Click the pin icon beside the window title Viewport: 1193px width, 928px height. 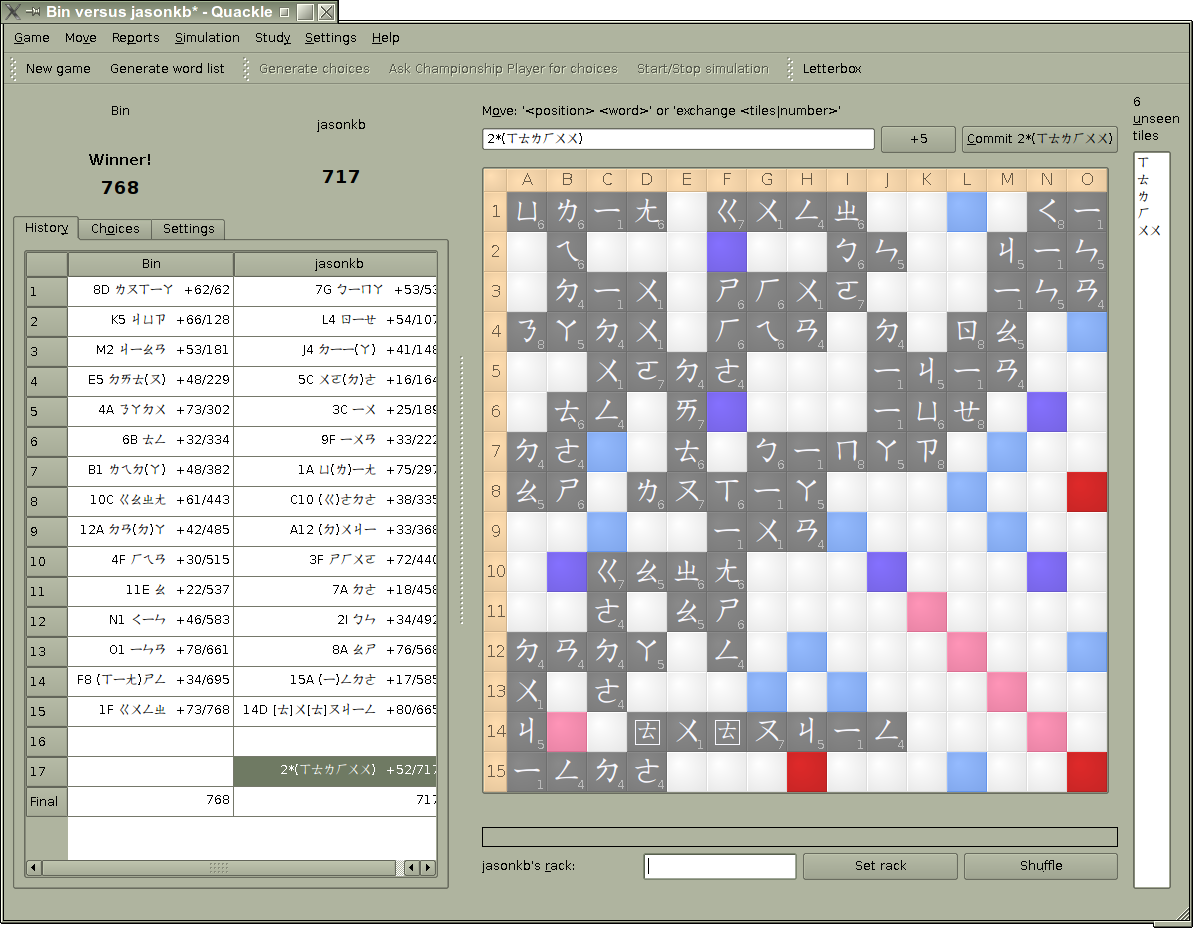31,12
